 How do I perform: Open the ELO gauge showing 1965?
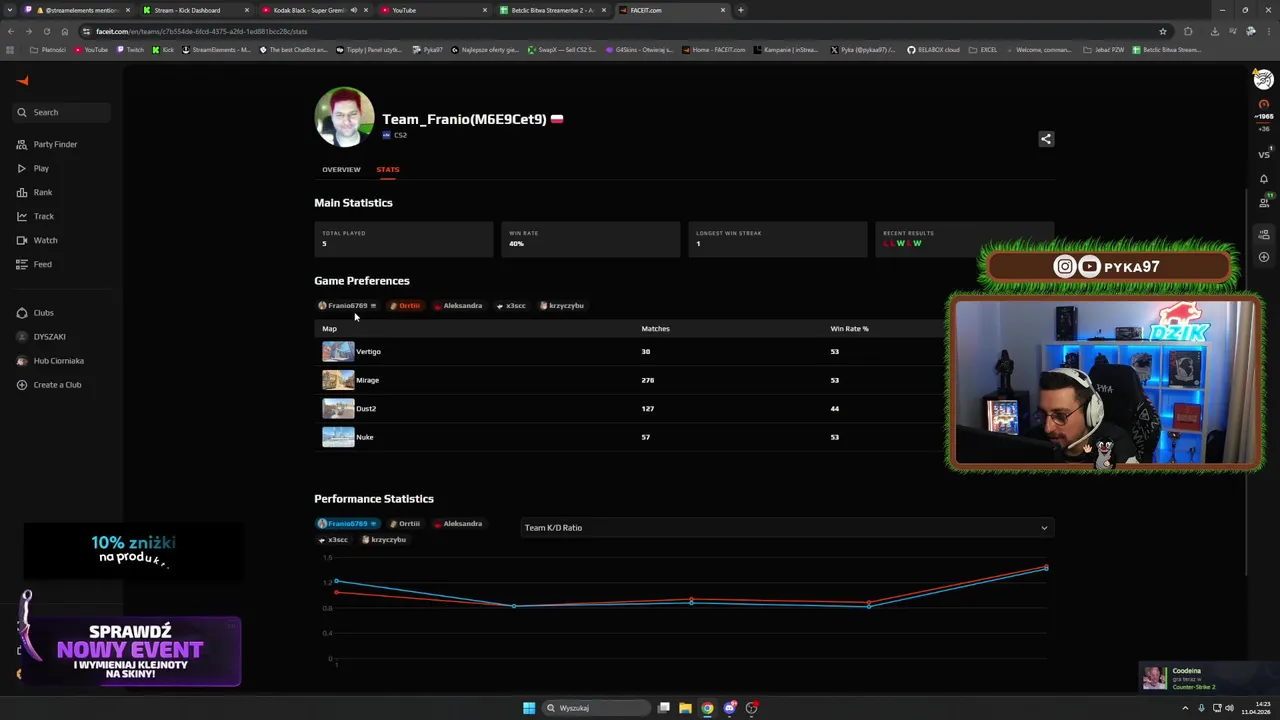tap(1264, 110)
